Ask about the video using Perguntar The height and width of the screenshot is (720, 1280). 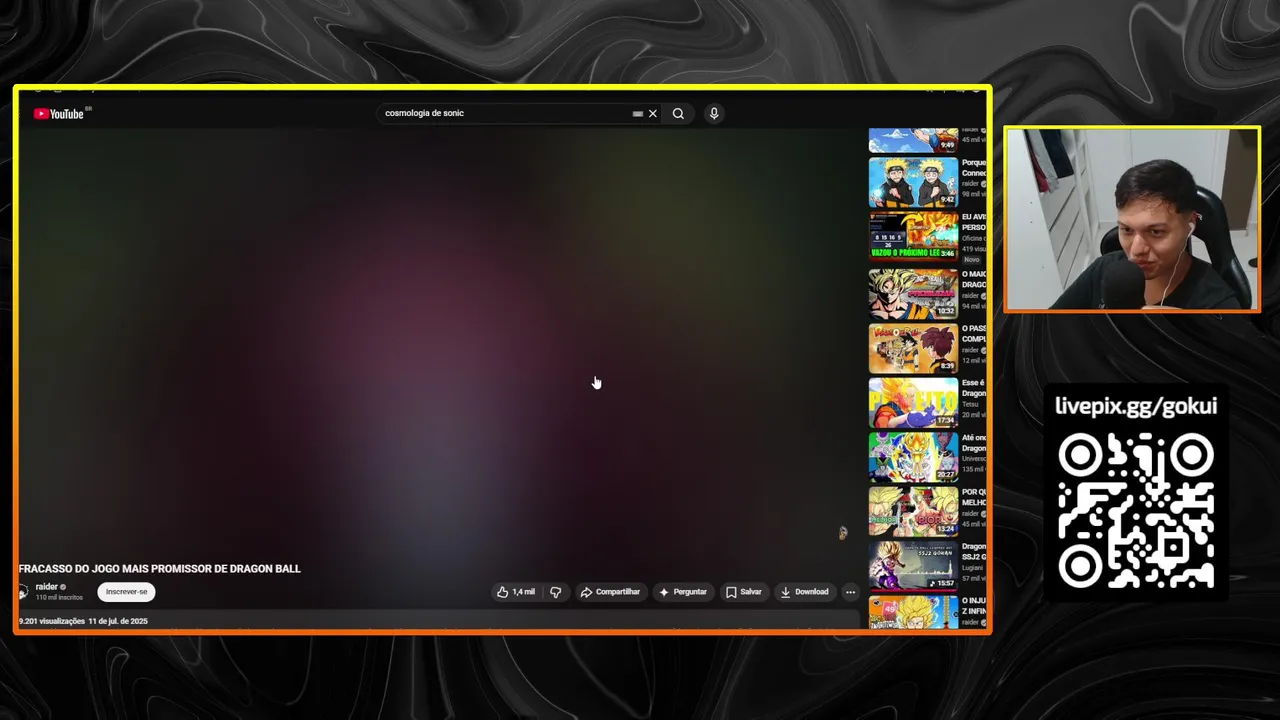point(683,592)
